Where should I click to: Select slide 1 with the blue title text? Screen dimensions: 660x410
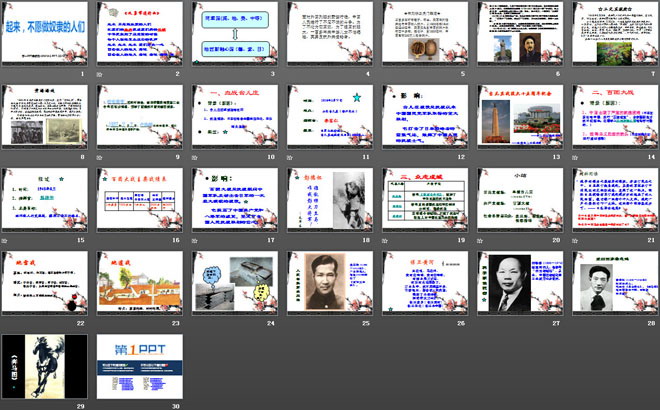click(x=45, y=33)
